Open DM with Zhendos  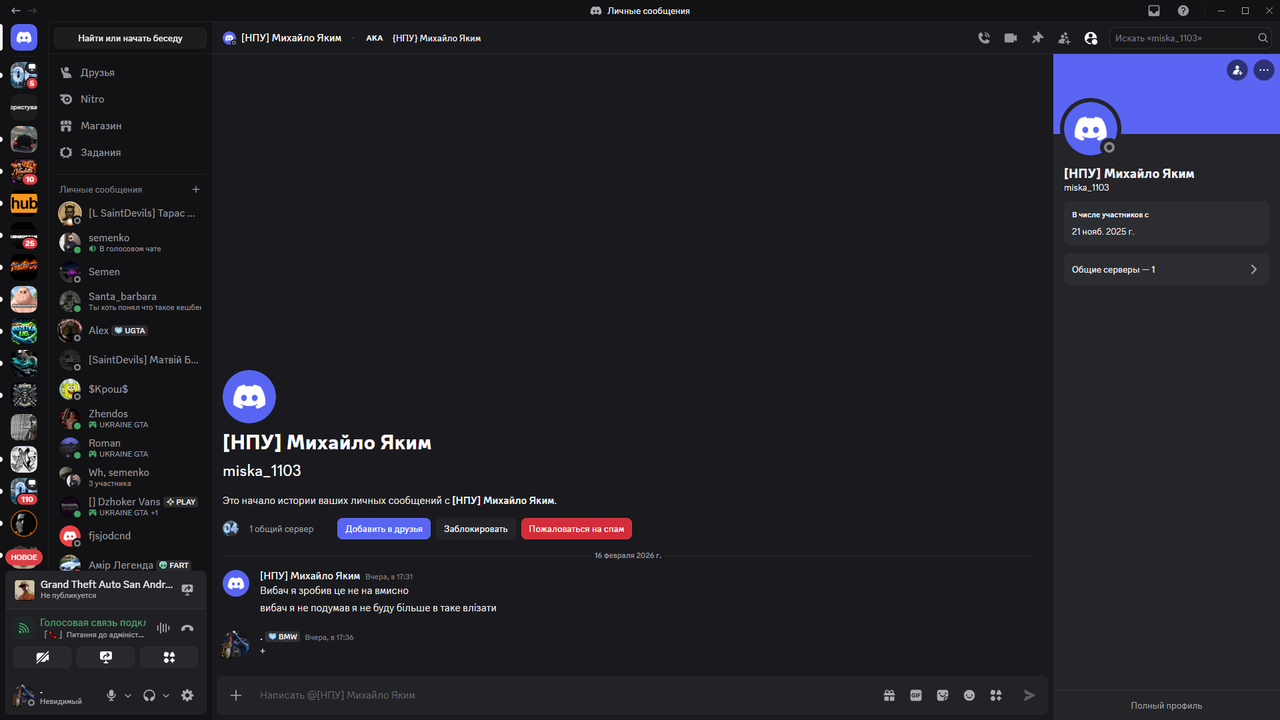tap(131, 418)
